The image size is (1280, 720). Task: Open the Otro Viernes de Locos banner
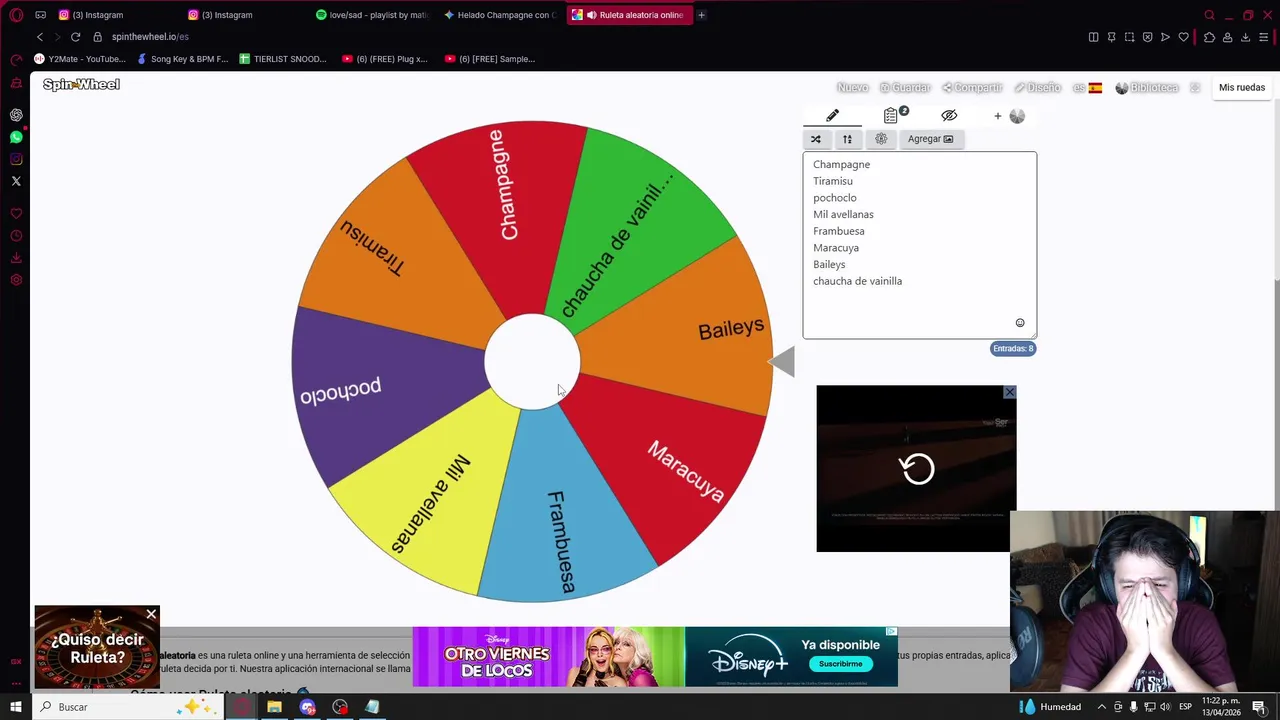point(548,657)
